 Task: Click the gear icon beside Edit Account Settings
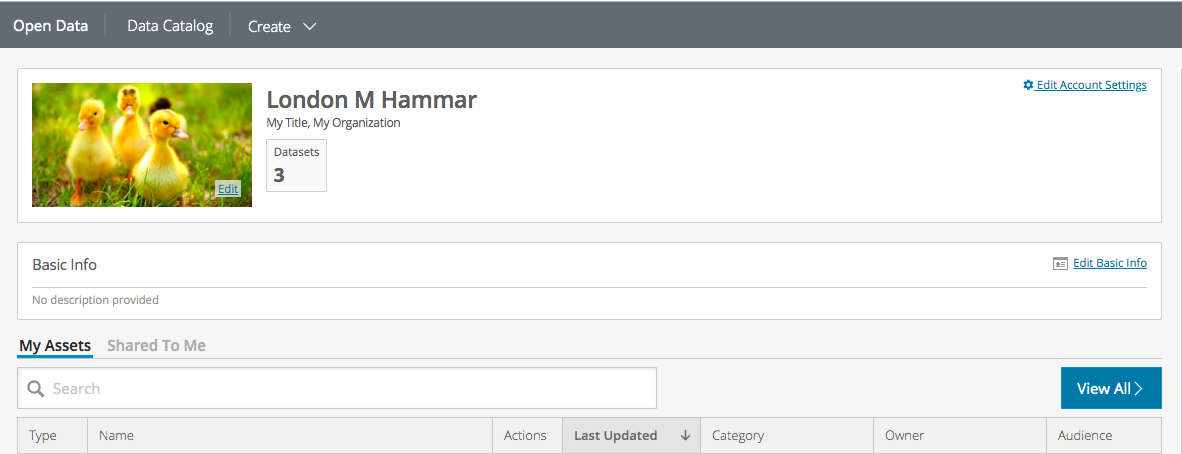(x=1027, y=85)
